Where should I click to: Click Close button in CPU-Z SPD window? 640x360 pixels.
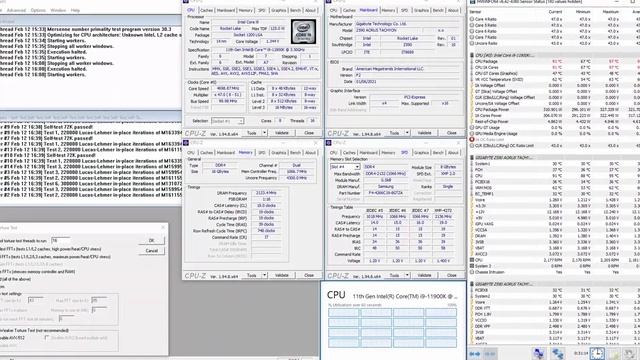pyautogui.click(x=451, y=275)
